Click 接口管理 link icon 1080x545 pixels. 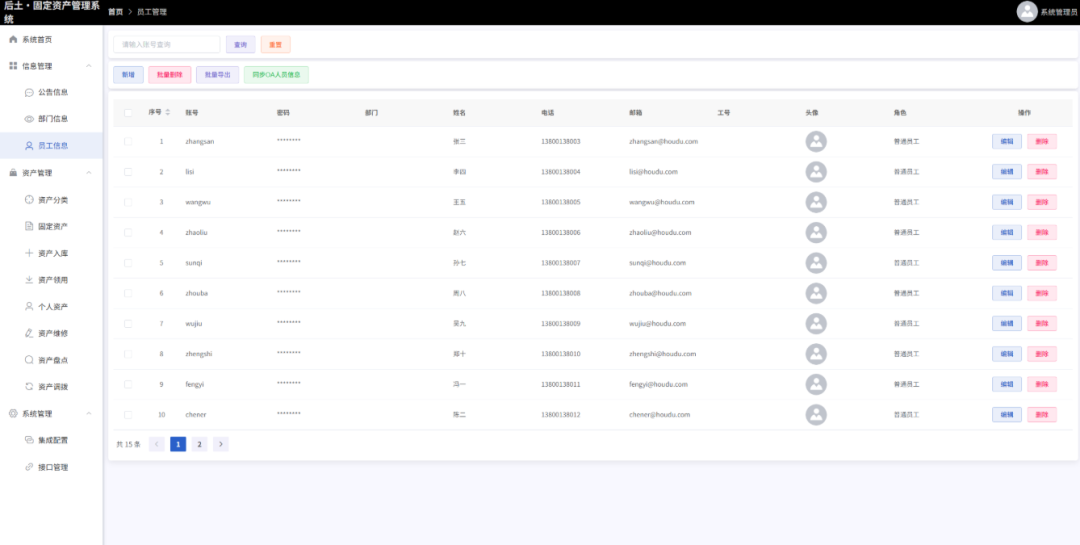point(29,466)
